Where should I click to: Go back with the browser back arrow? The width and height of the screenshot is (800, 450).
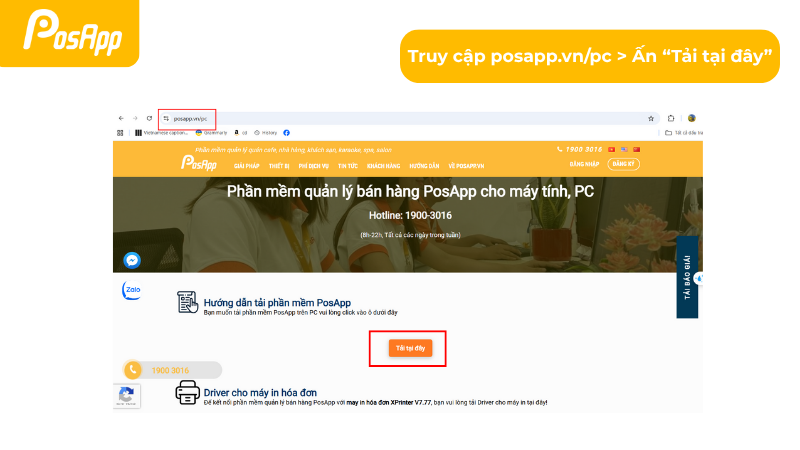[121, 118]
